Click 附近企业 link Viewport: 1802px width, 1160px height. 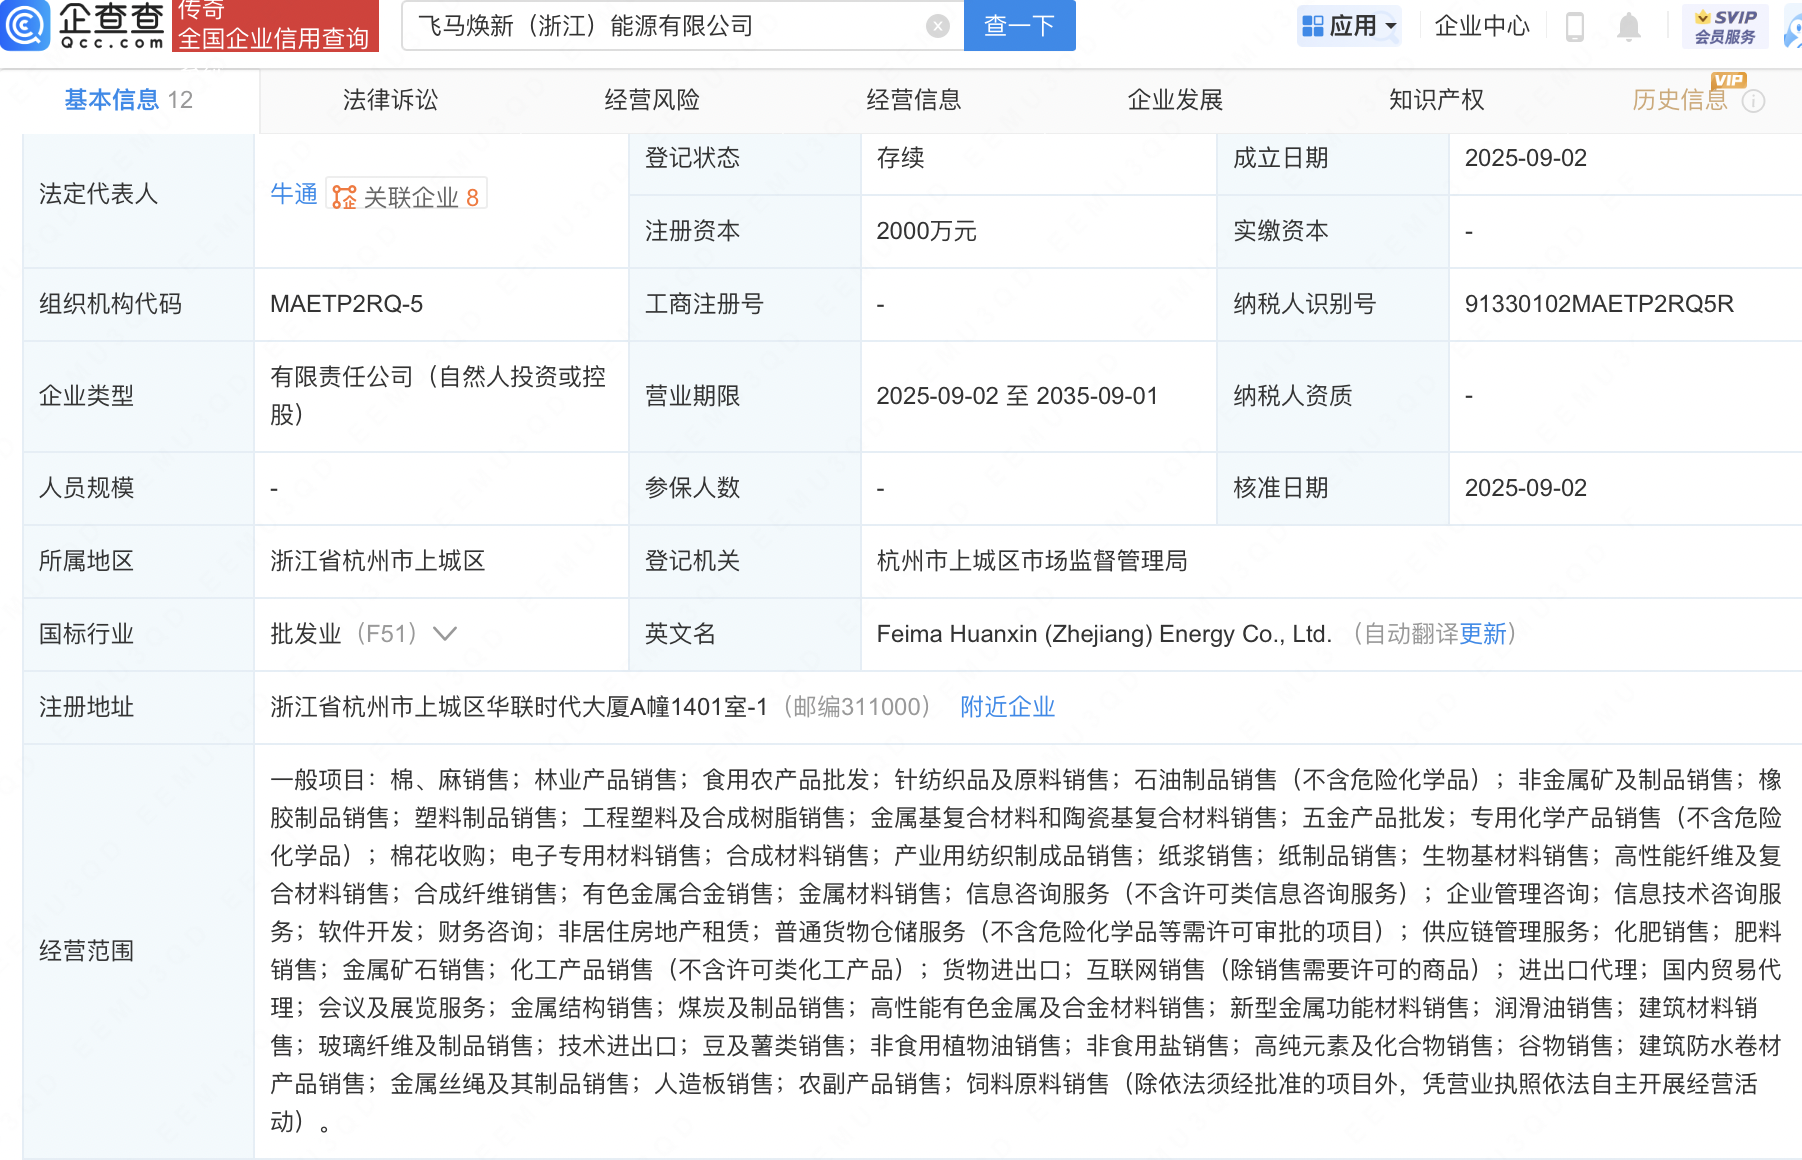click(1008, 707)
